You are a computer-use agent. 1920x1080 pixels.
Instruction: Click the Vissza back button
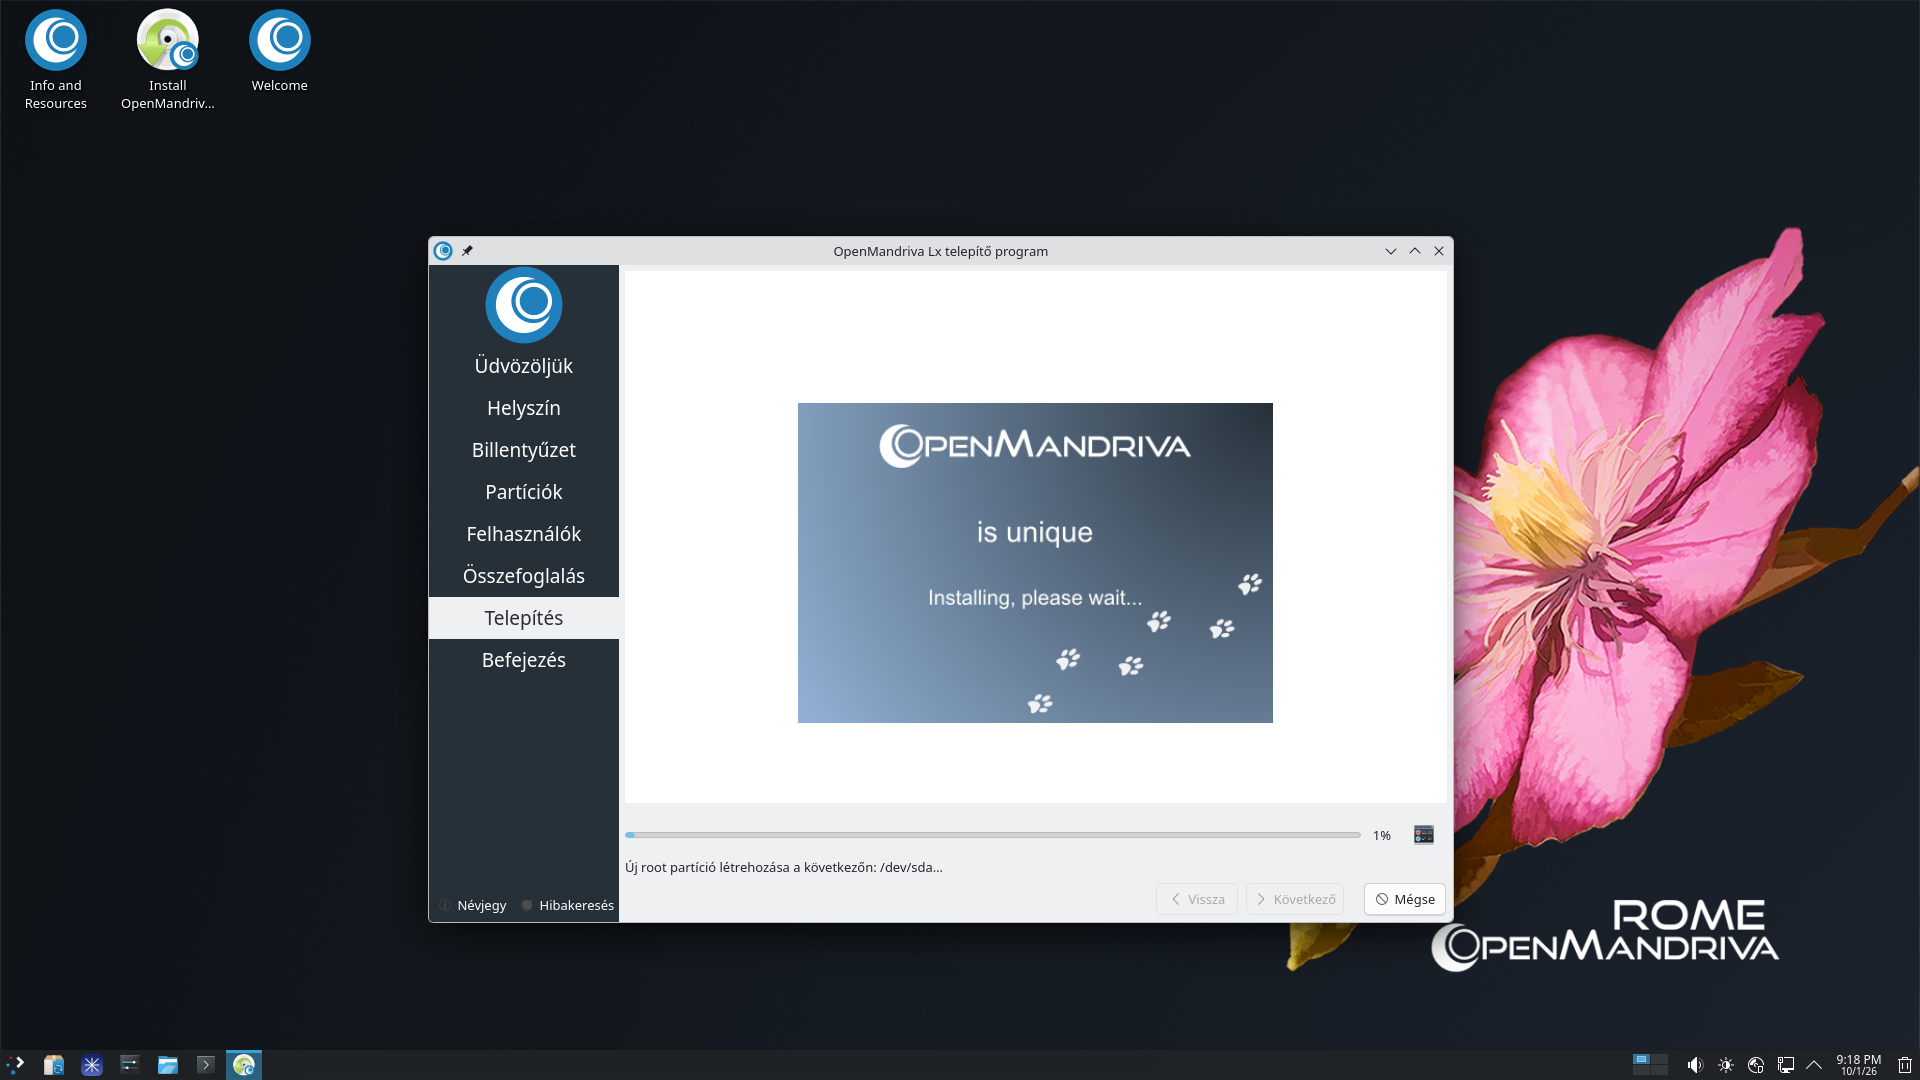(1197, 899)
